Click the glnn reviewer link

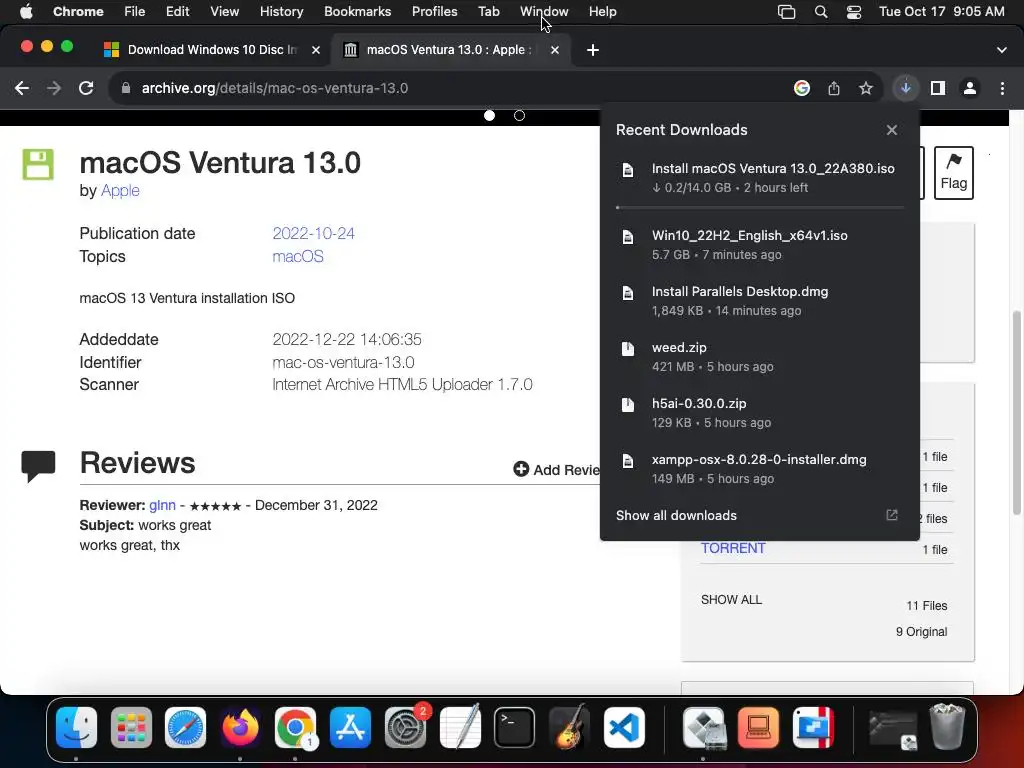[162, 505]
